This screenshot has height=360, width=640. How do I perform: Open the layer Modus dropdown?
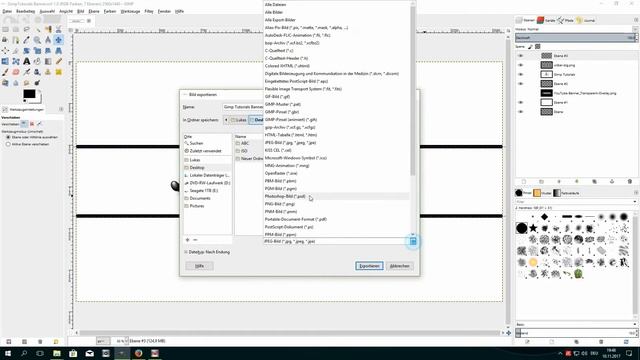pyautogui.click(x=635, y=29)
